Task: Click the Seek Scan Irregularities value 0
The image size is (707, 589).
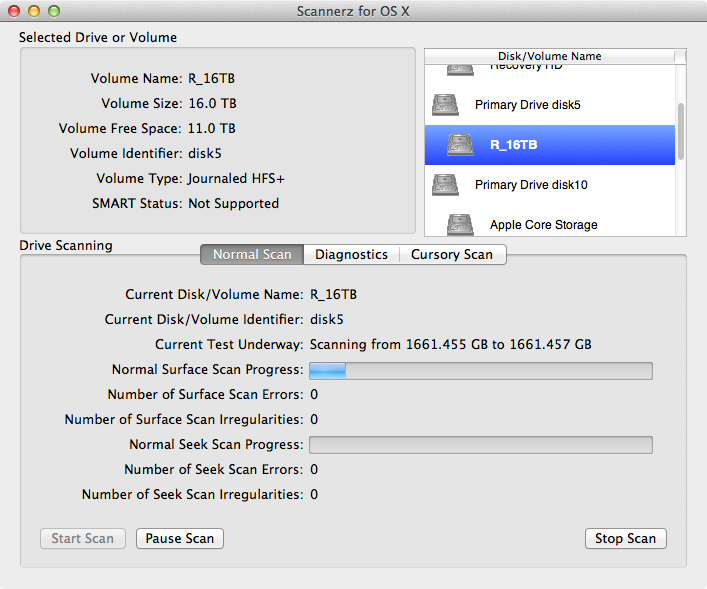Action: pos(314,494)
